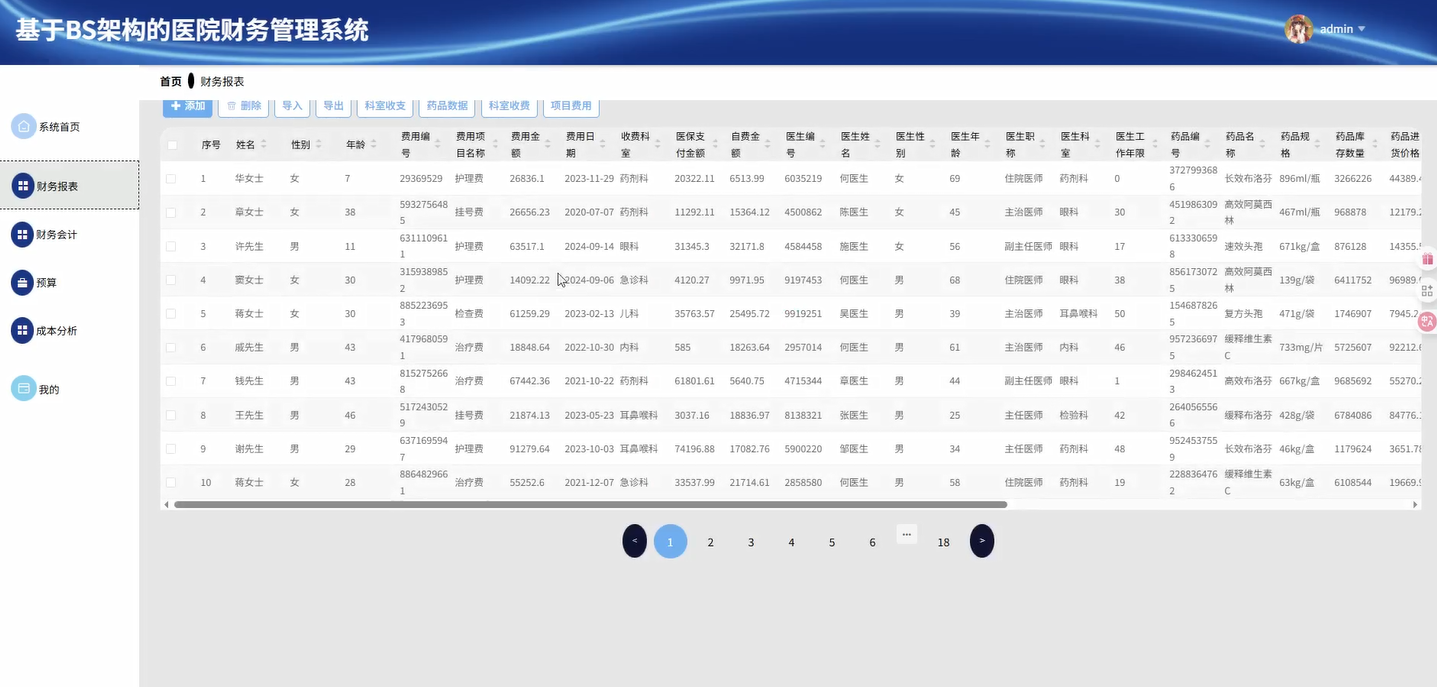Image resolution: width=1437 pixels, height=687 pixels.
Task: Check the row checkbox for 窦女士
Action: 171,280
